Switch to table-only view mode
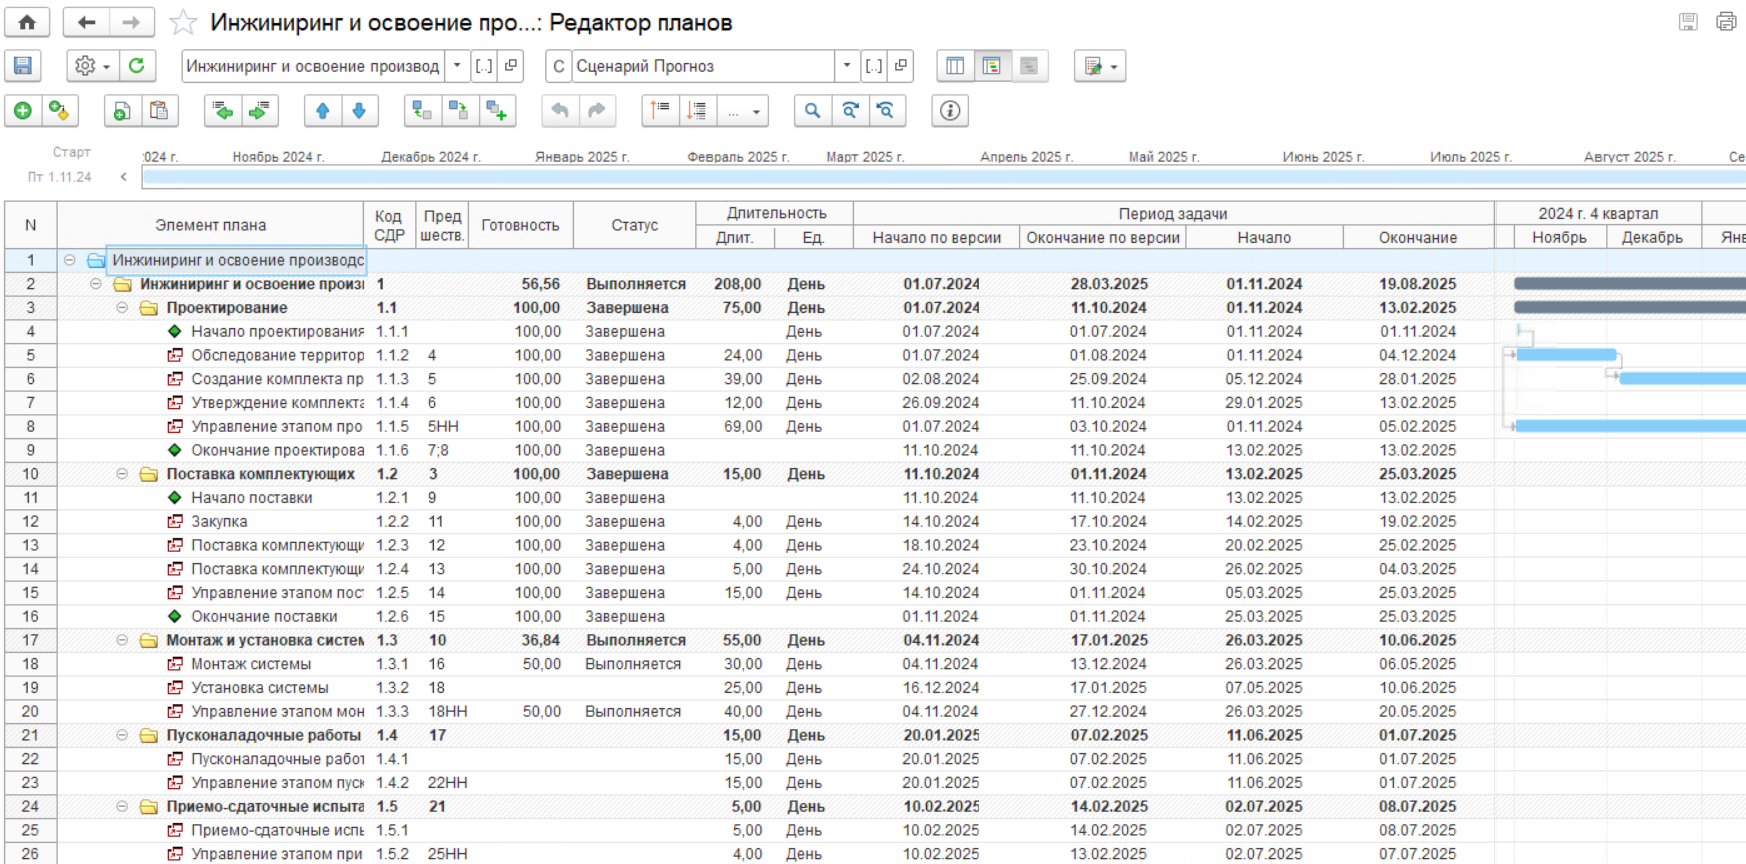This screenshot has height=864, width=1746. (x=955, y=66)
